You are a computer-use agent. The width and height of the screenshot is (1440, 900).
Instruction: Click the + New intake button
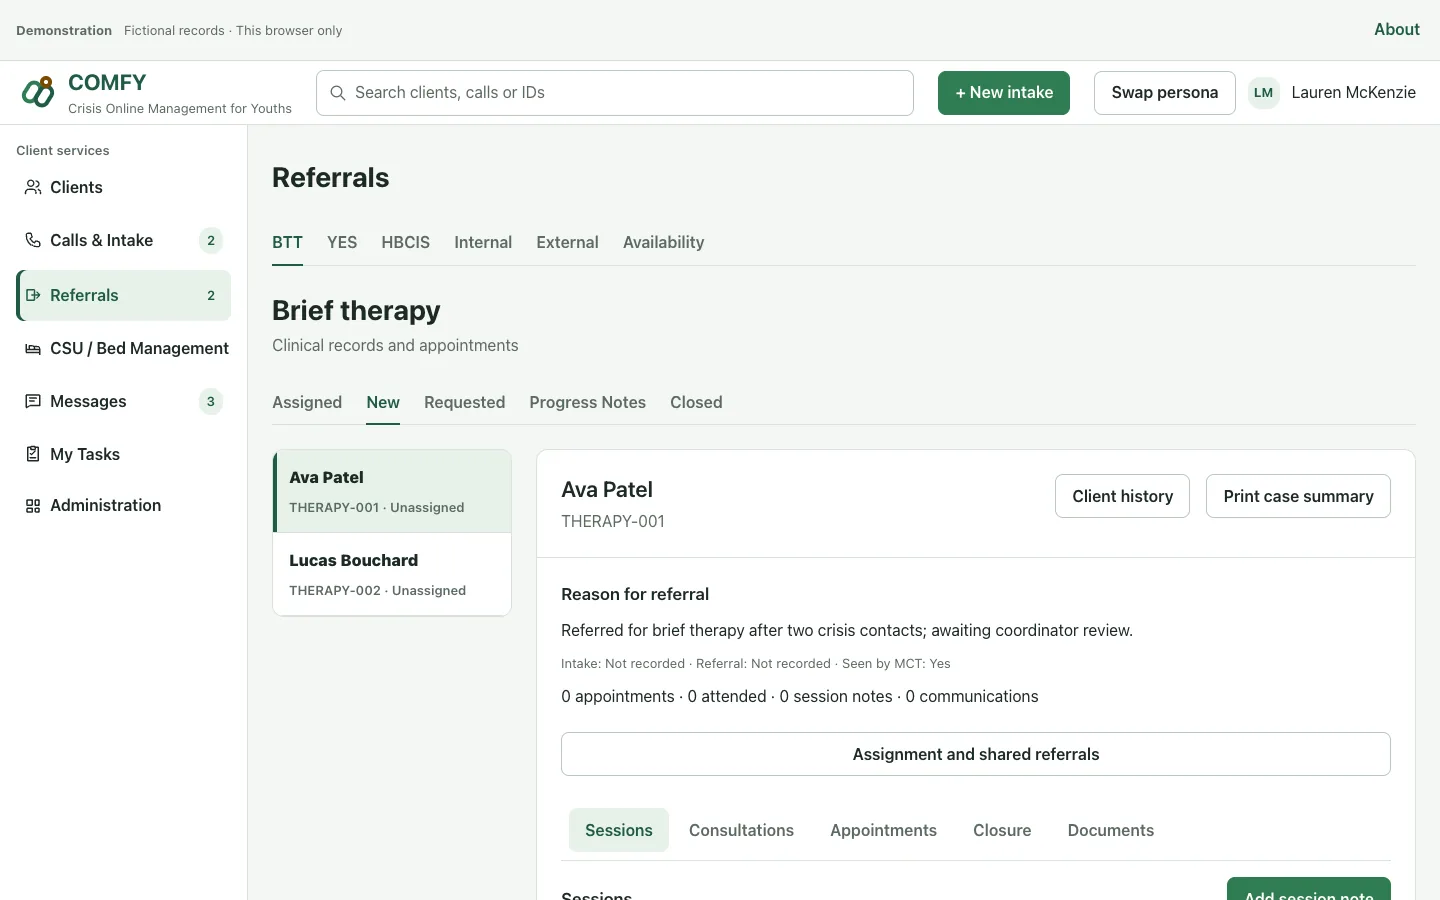(x=1004, y=93)
